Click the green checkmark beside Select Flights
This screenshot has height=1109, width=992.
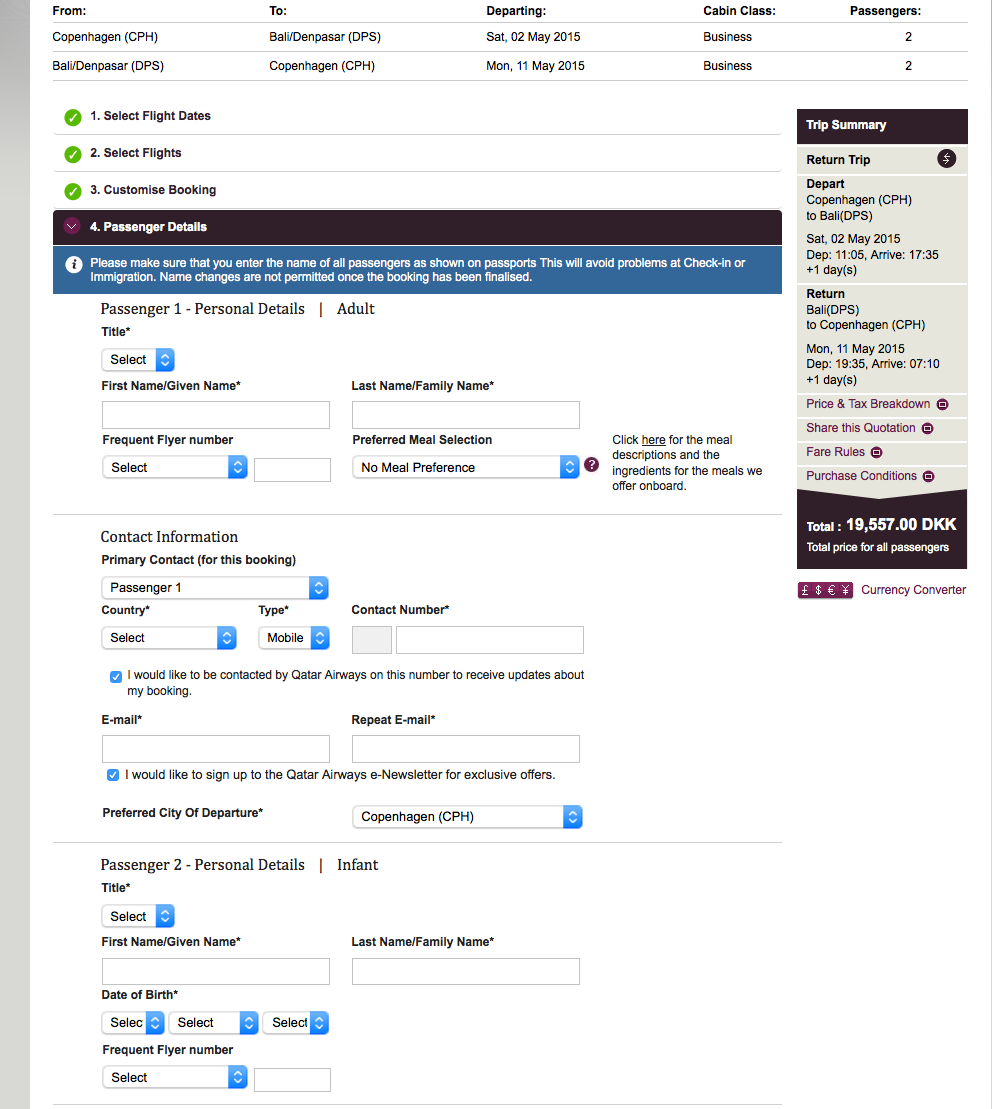pos(73,154)
